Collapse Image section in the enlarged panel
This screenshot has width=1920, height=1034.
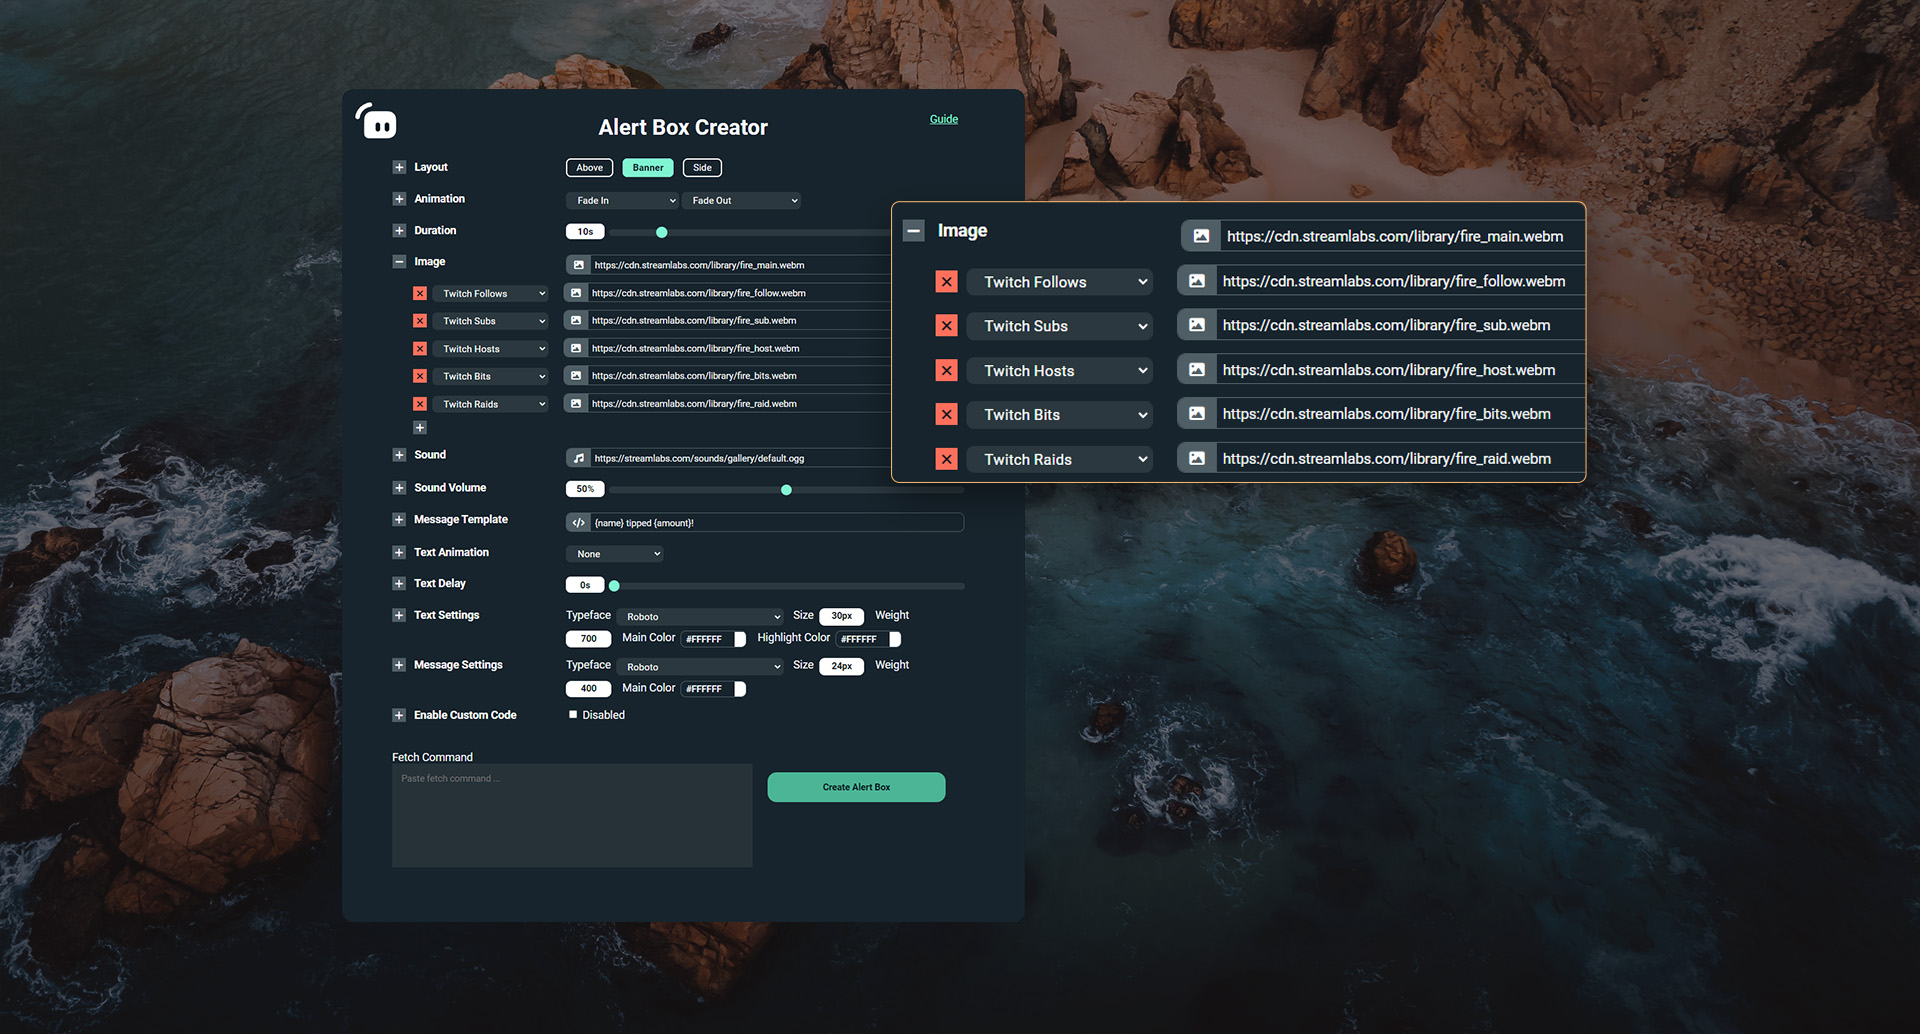coord(913,231)
